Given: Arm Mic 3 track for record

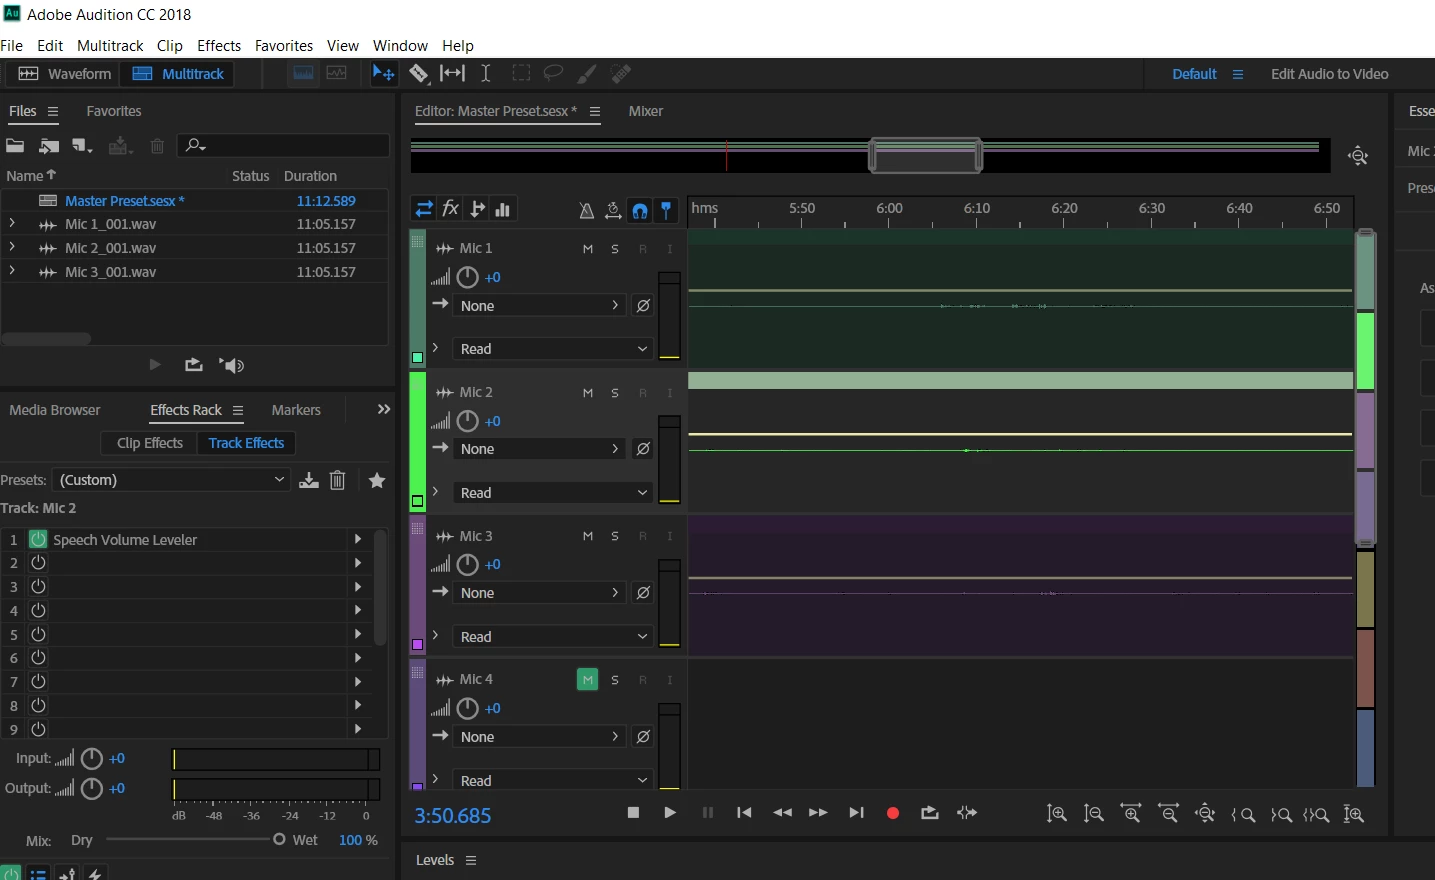Looking at the screenshot, I should click(643, 537).
